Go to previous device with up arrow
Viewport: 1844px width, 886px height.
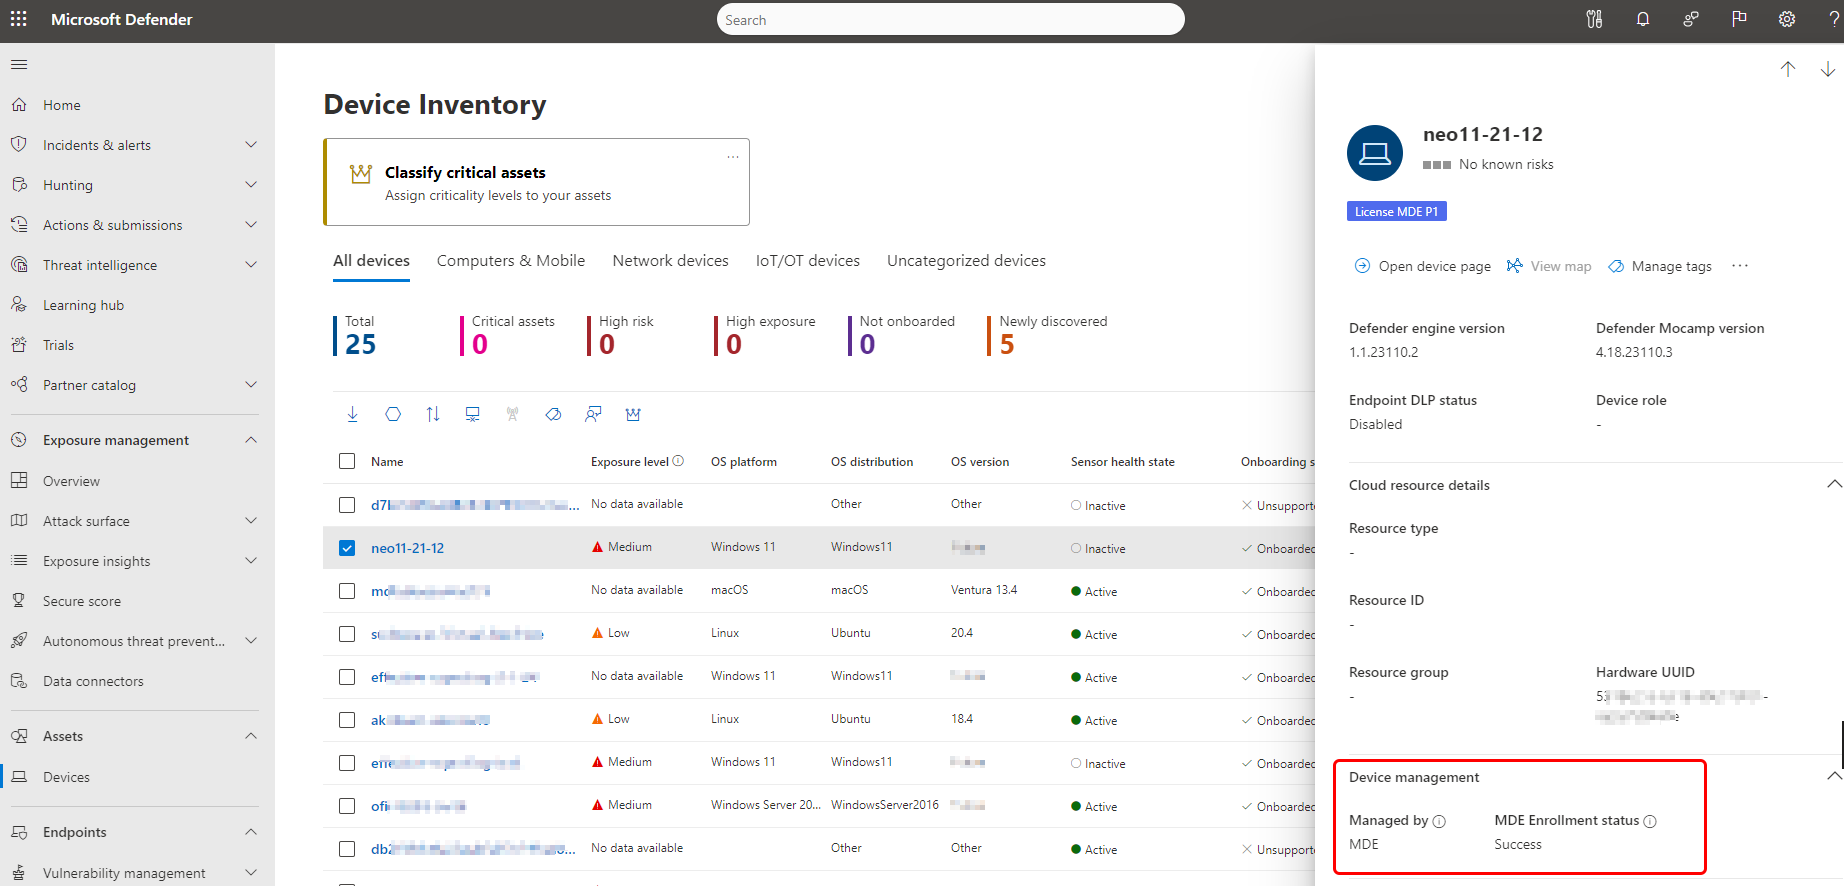pyautogui.click(x=1788, y=69)
